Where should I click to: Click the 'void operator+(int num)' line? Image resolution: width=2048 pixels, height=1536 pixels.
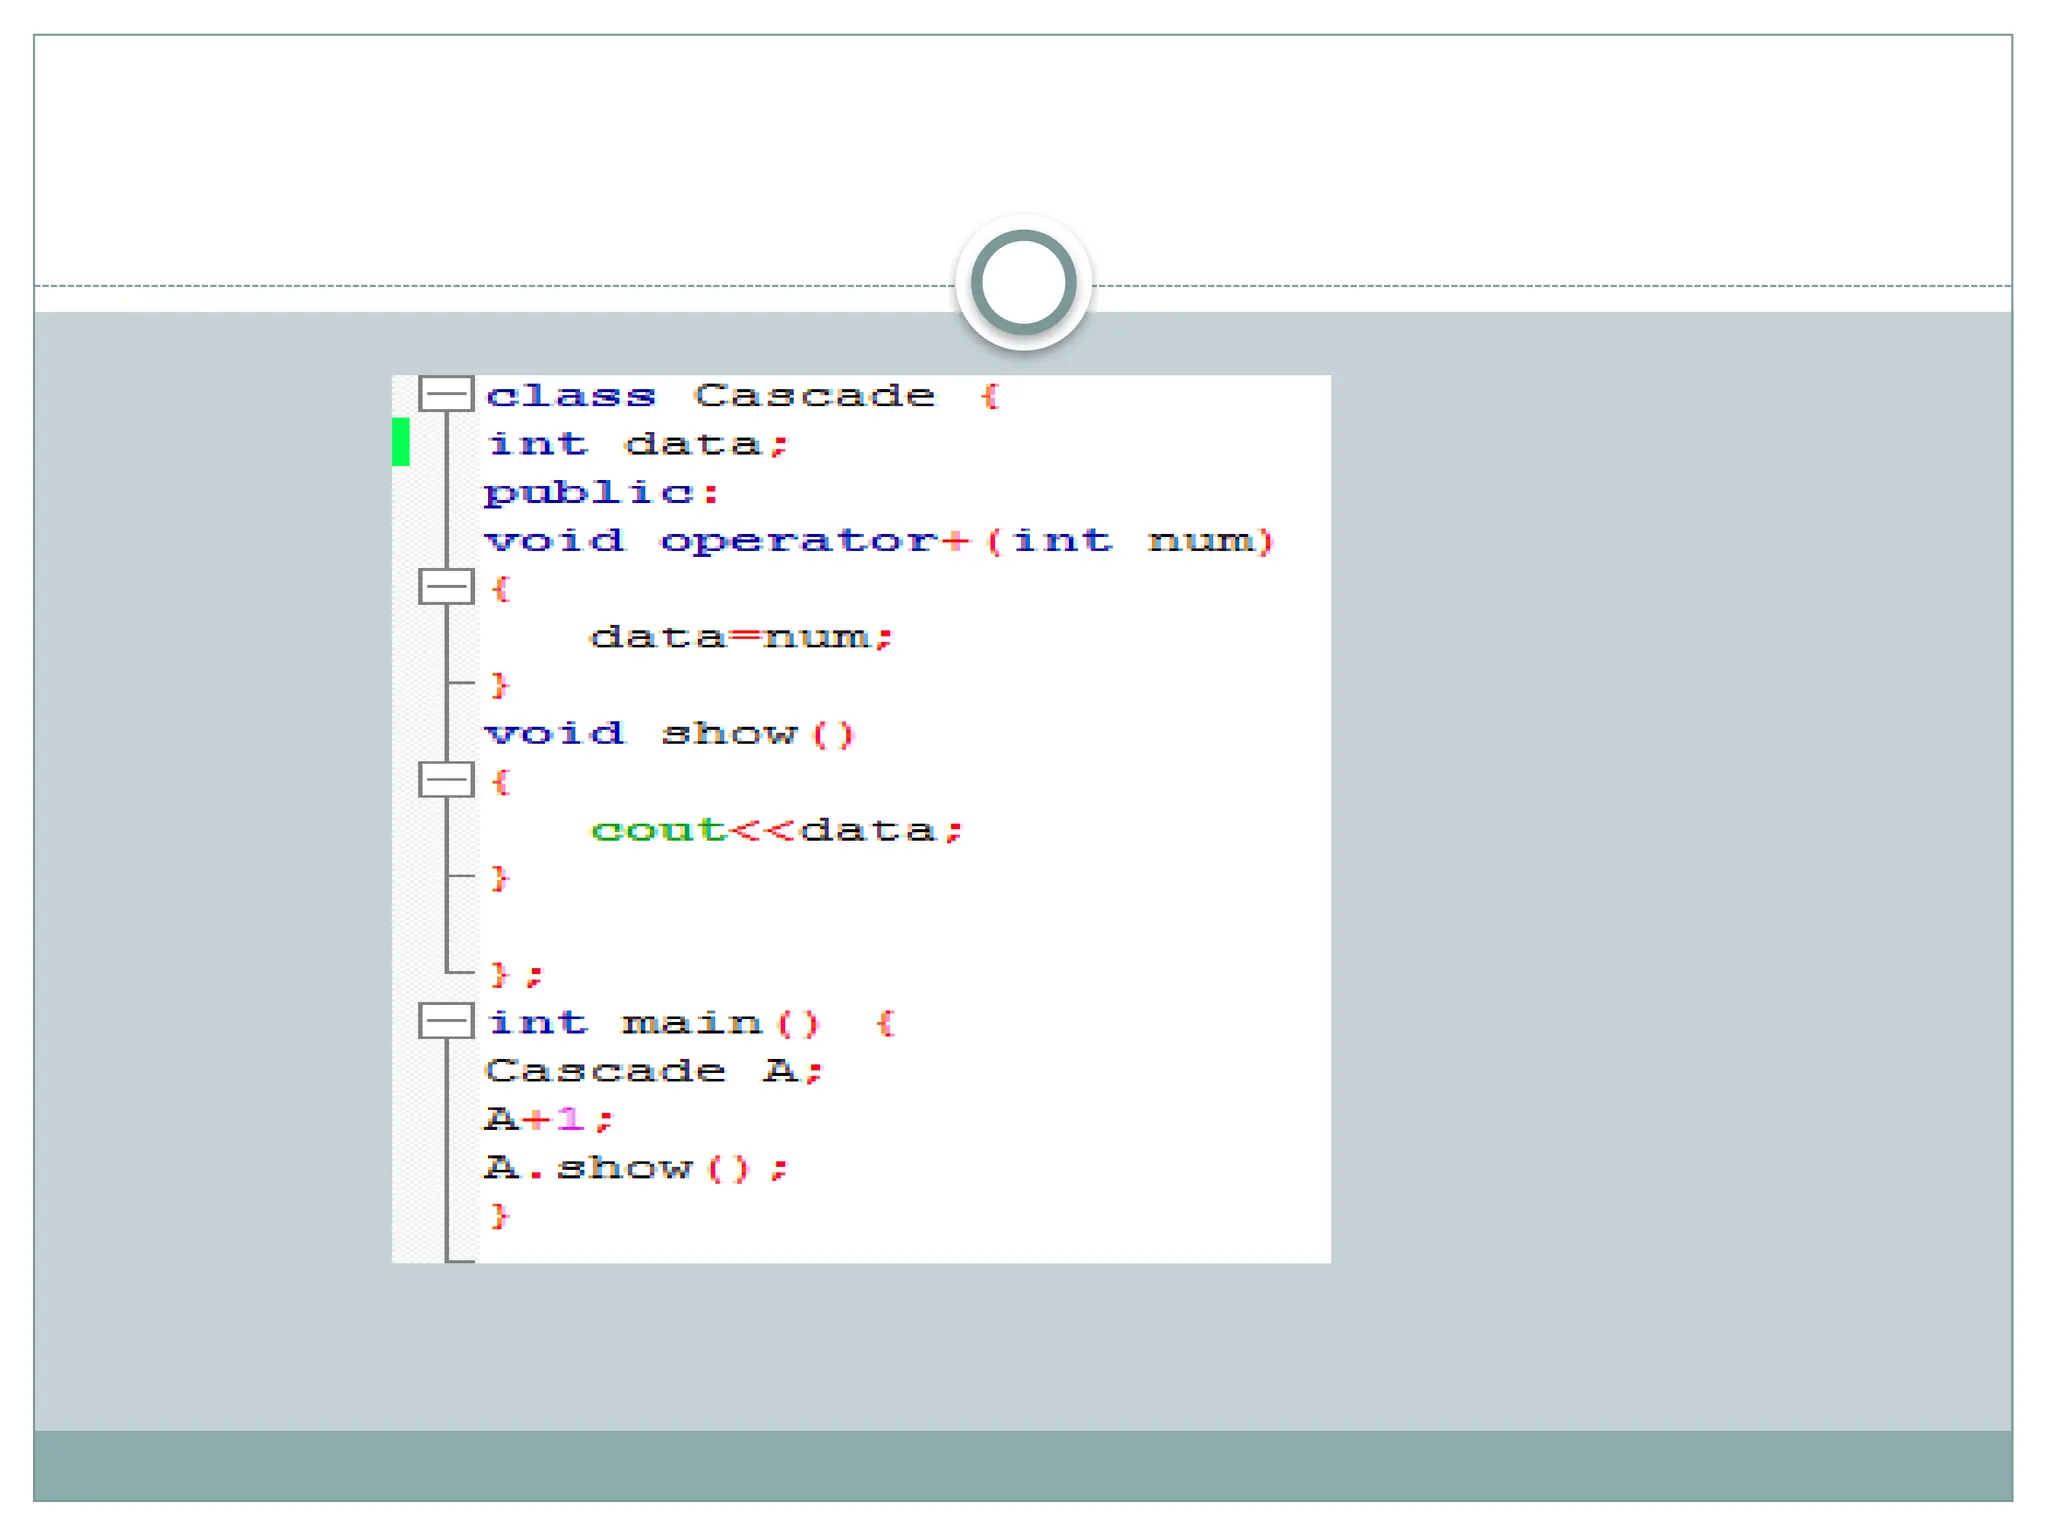coord(878,541)
